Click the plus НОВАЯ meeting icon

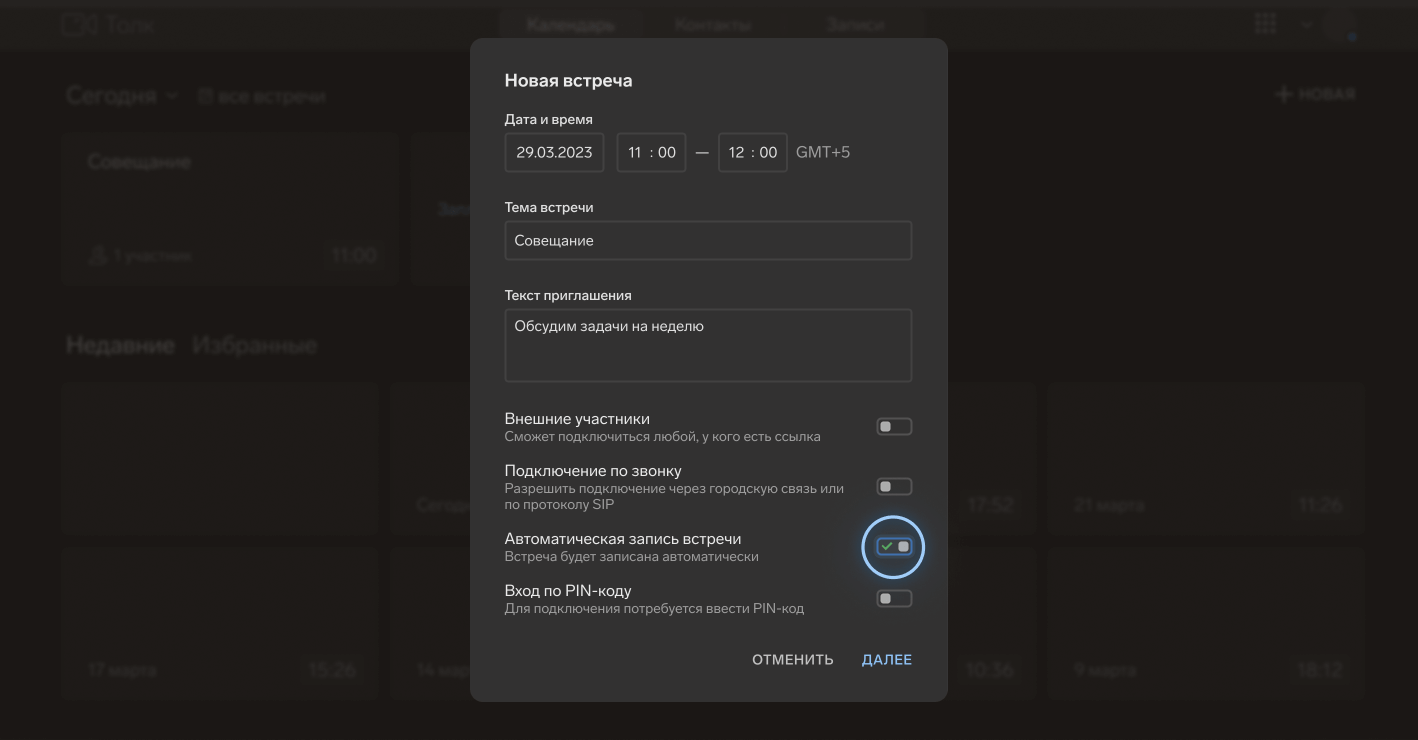pos(1284,94)
